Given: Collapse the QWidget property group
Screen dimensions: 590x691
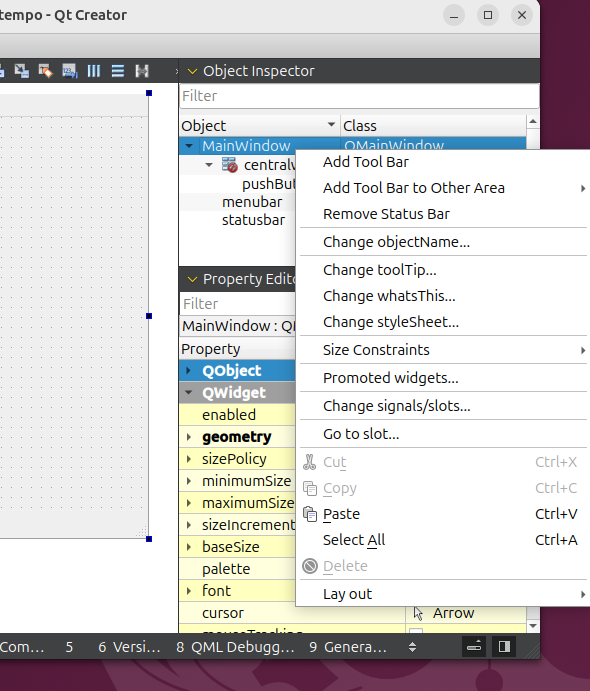Looking at the screenshot, I should click(x=189, y=392).
